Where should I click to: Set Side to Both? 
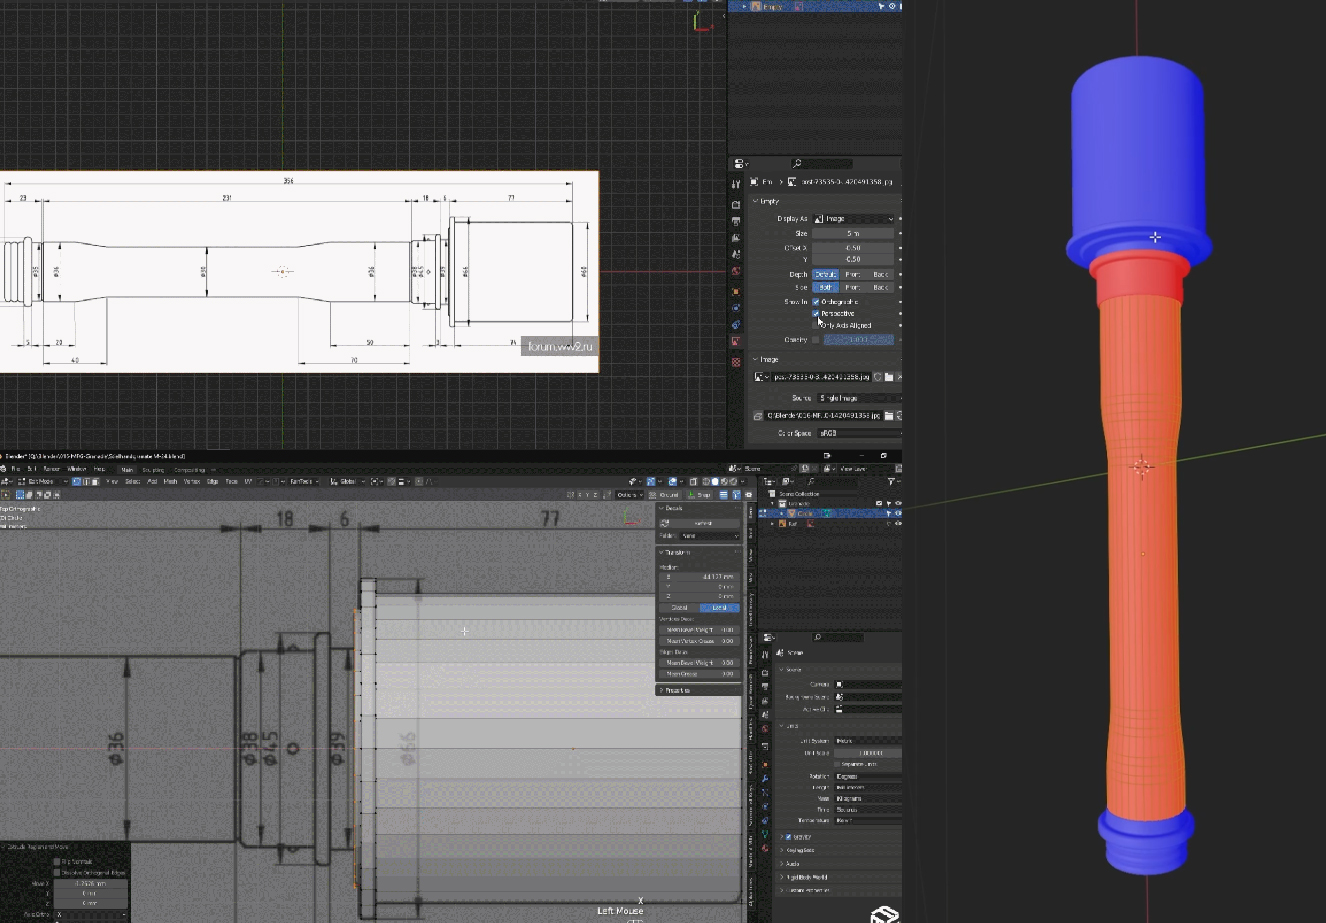pyautogui.click(x=825, y=287)
